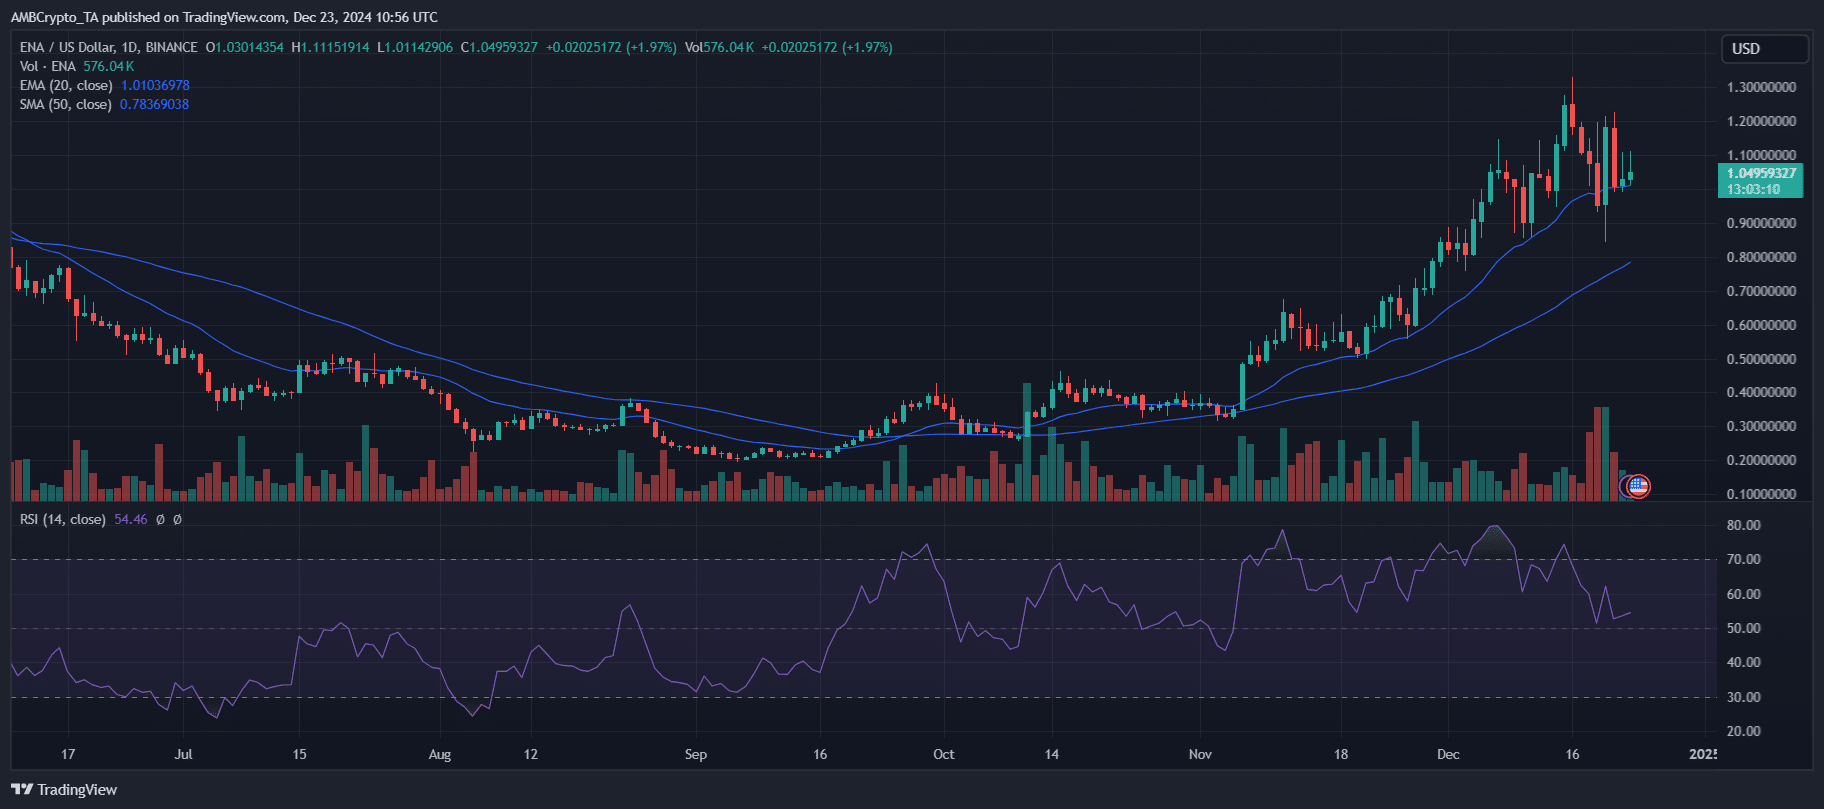Screen dimensions: 1824x809
Task: Click the BINANCE exchange label
Action: 171,47
